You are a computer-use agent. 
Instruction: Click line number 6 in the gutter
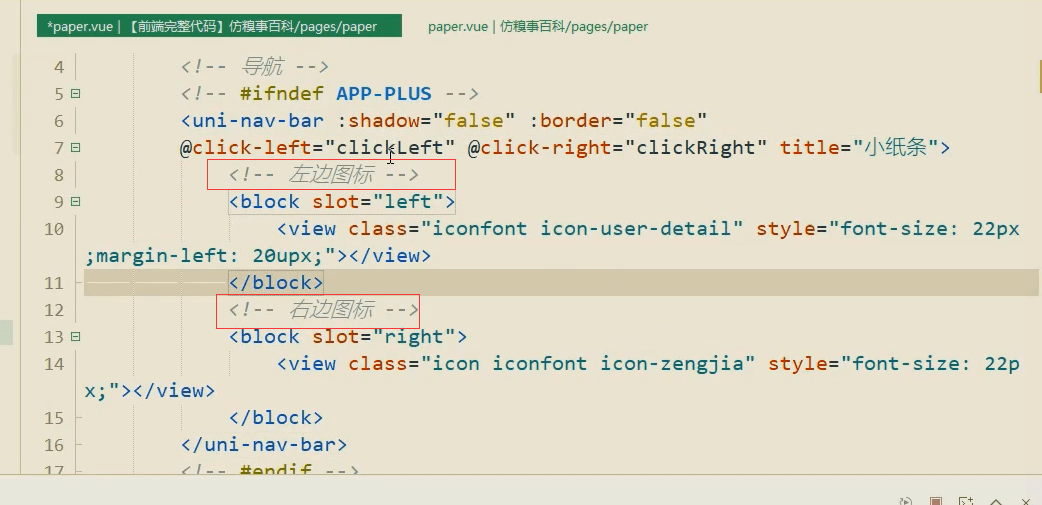[x=59, y=121]
